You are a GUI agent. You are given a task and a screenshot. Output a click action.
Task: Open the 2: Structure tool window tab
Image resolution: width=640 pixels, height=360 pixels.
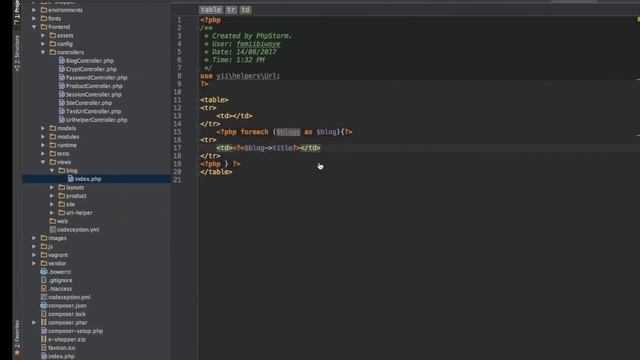click(17, 53)
